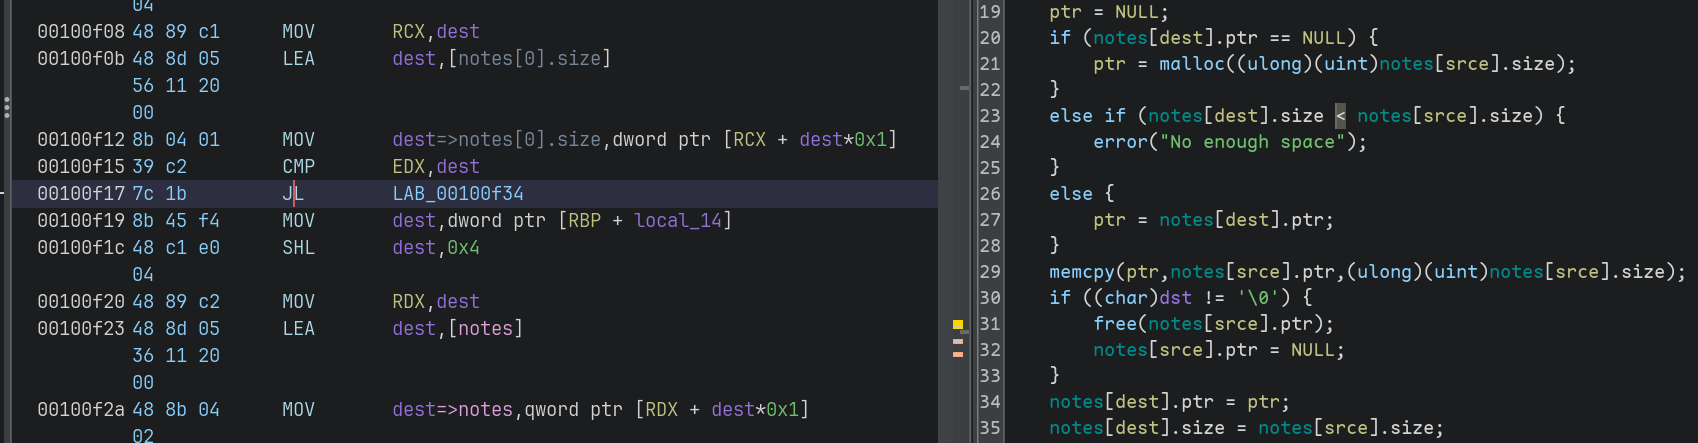The width and height of the screenshot is (1698, 443).
Task: Click the yellow marker in overview margin
Action: tap(957, 324)
